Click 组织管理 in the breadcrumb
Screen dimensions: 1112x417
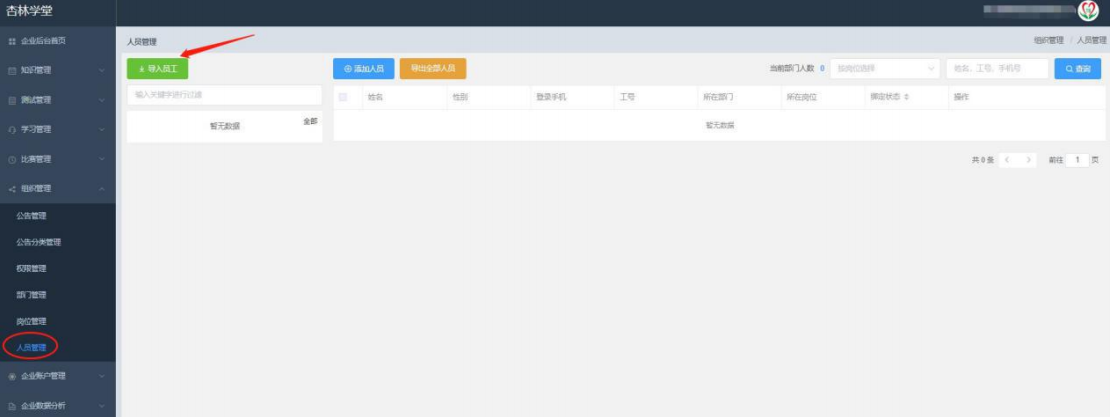tap(1048, 41)
